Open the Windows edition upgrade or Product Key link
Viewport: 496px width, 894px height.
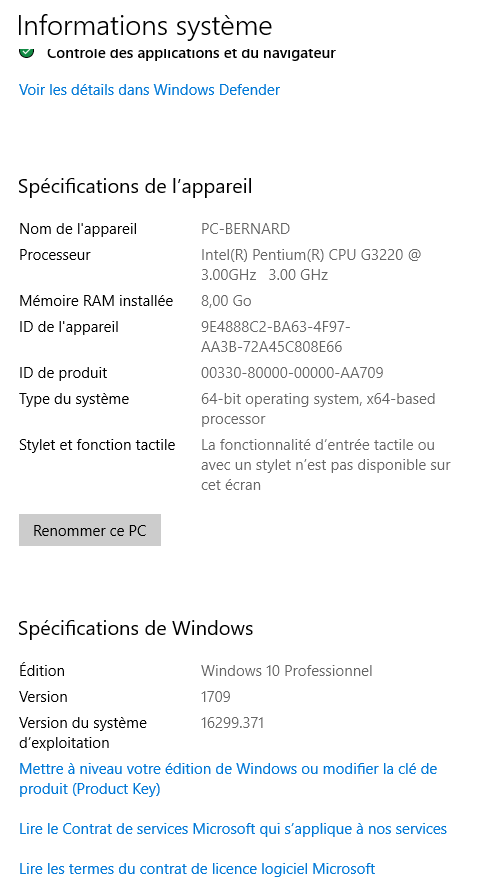(228, 779)
